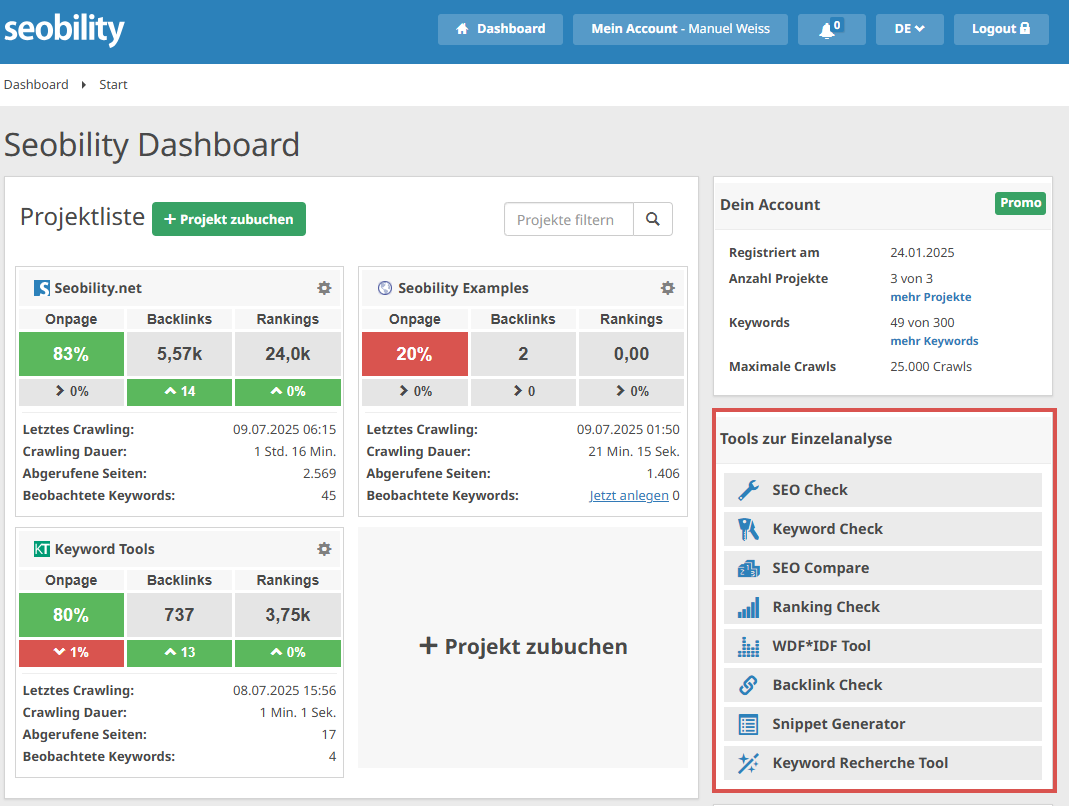This screenshot has width=1069, height=806.
Task: Open the notifications bell
Action: click(x=831, y=29)
